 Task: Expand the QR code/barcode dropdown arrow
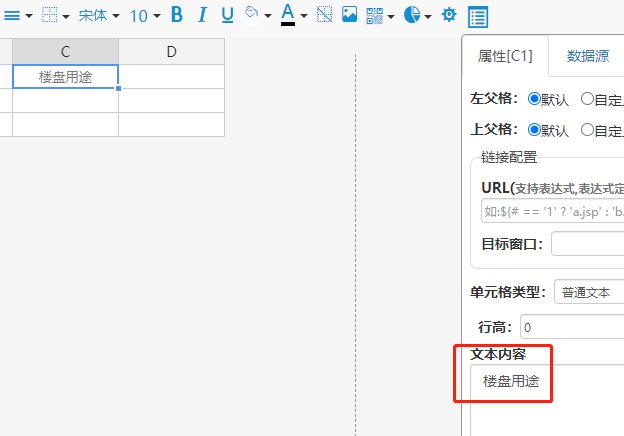tap(391, 16)
